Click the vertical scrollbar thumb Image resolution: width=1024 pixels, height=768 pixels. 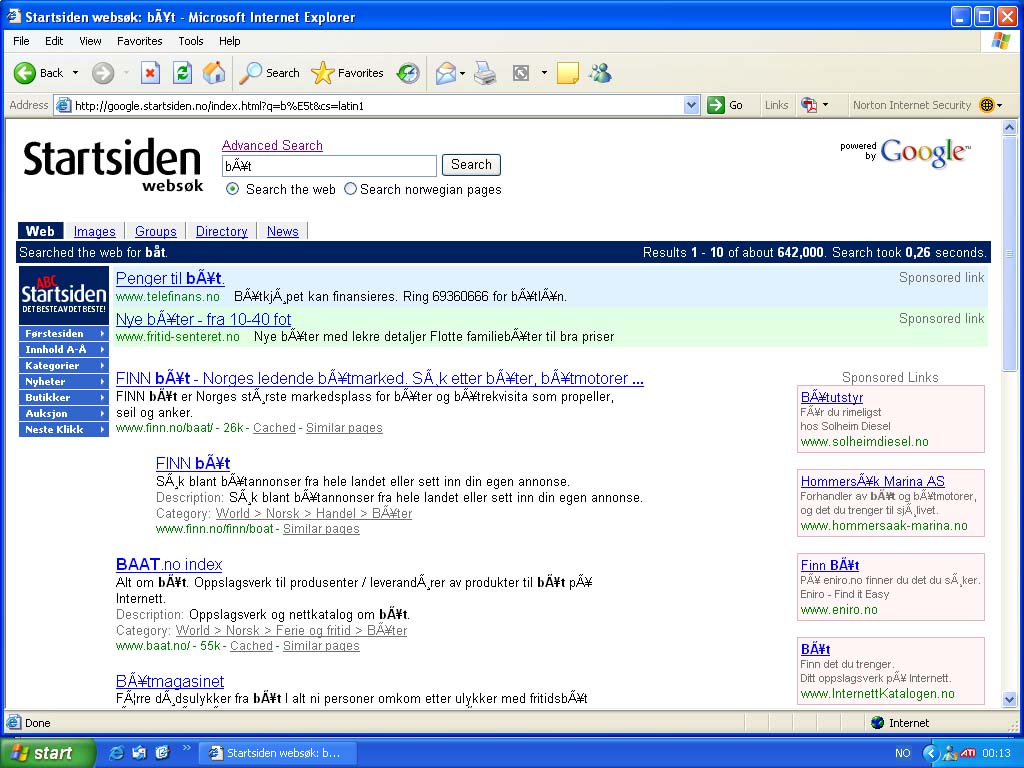coord(1010,254)
